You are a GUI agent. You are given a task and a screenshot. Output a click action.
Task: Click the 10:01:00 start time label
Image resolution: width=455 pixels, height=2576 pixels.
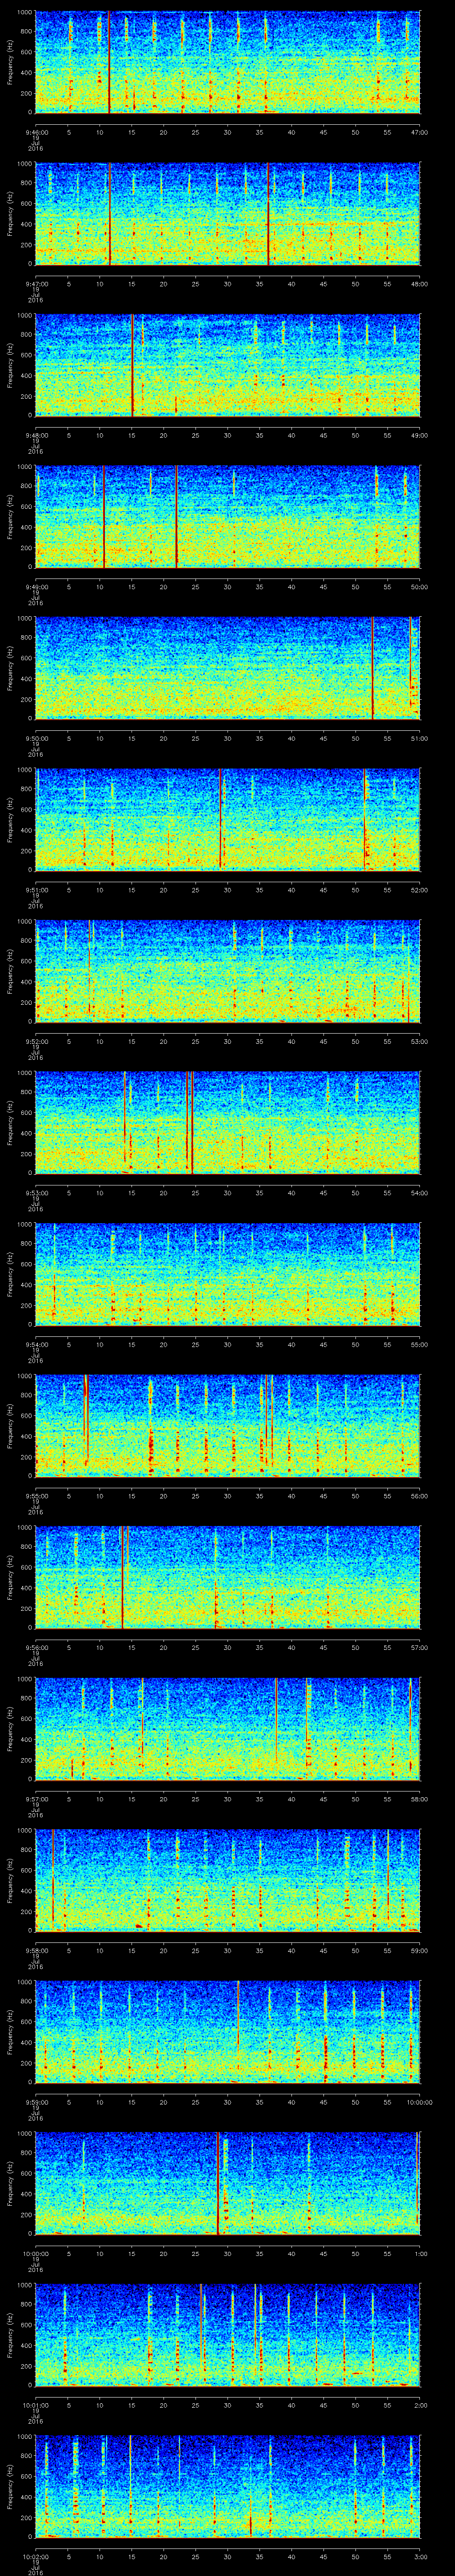[x=36, y=2405]
